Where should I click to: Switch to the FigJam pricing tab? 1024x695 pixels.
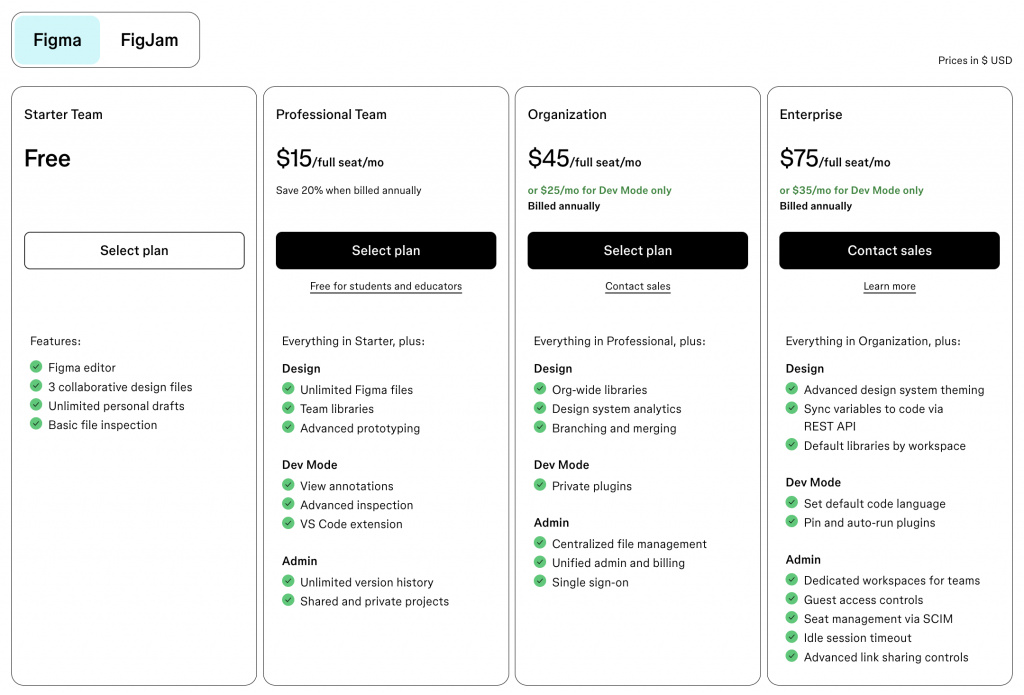(x=149, y=41)
